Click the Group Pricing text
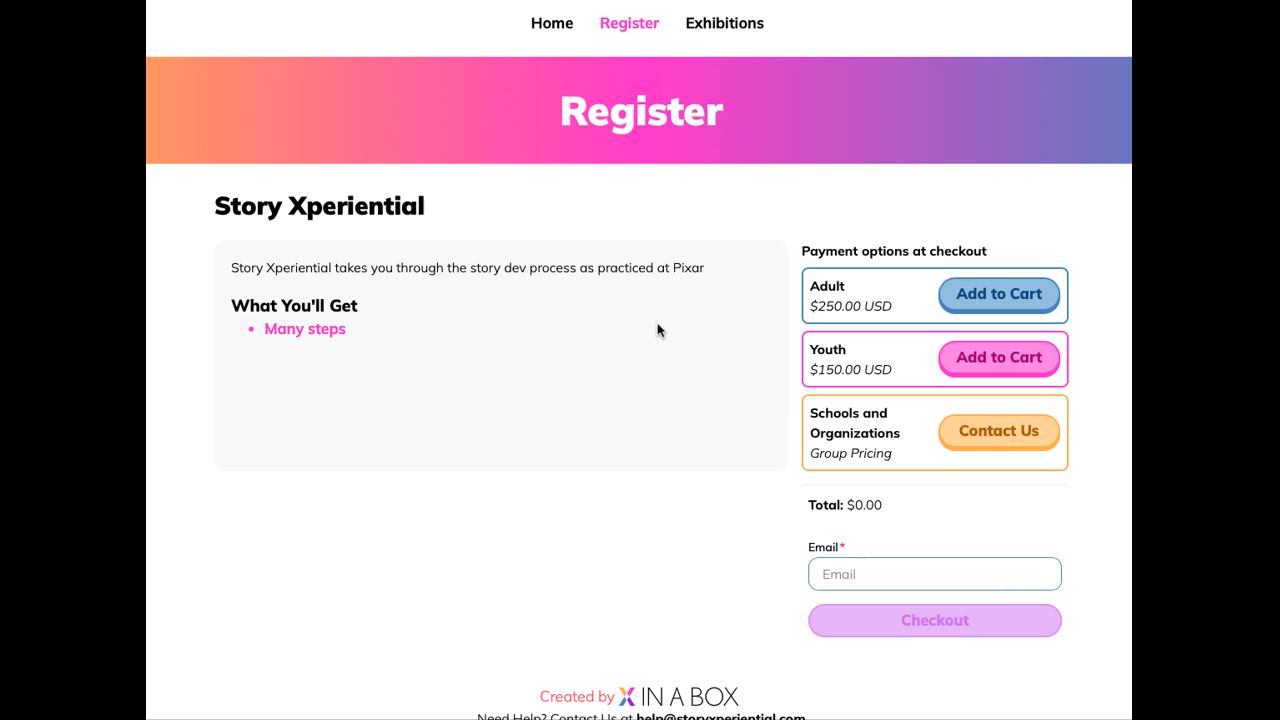The width and height of the screenshot is (1280, 720). click(x=850, y=453)
